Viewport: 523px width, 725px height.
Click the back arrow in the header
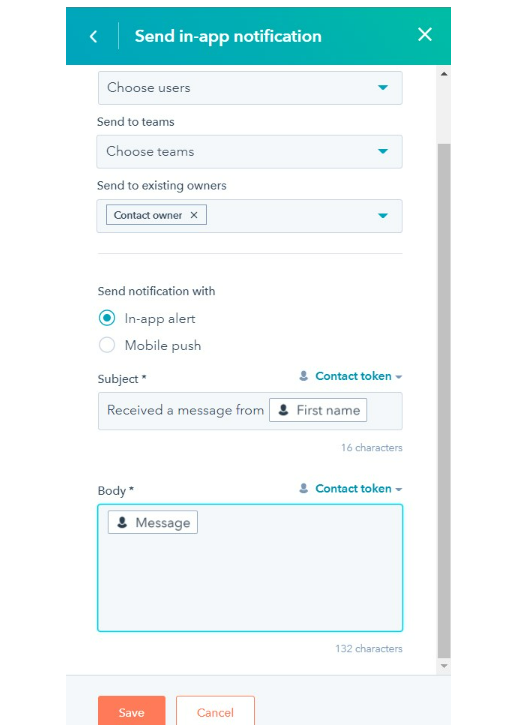point(93,36)
